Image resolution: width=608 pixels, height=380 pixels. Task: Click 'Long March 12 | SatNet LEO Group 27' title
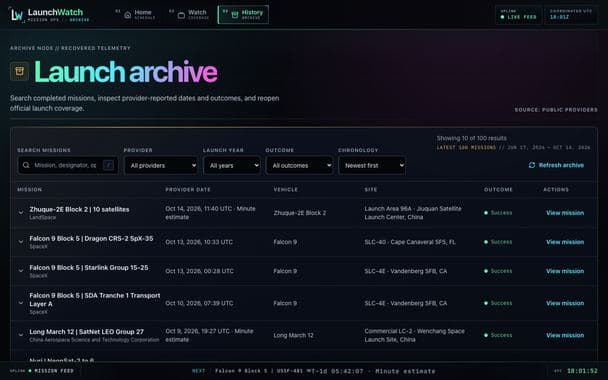86,332
